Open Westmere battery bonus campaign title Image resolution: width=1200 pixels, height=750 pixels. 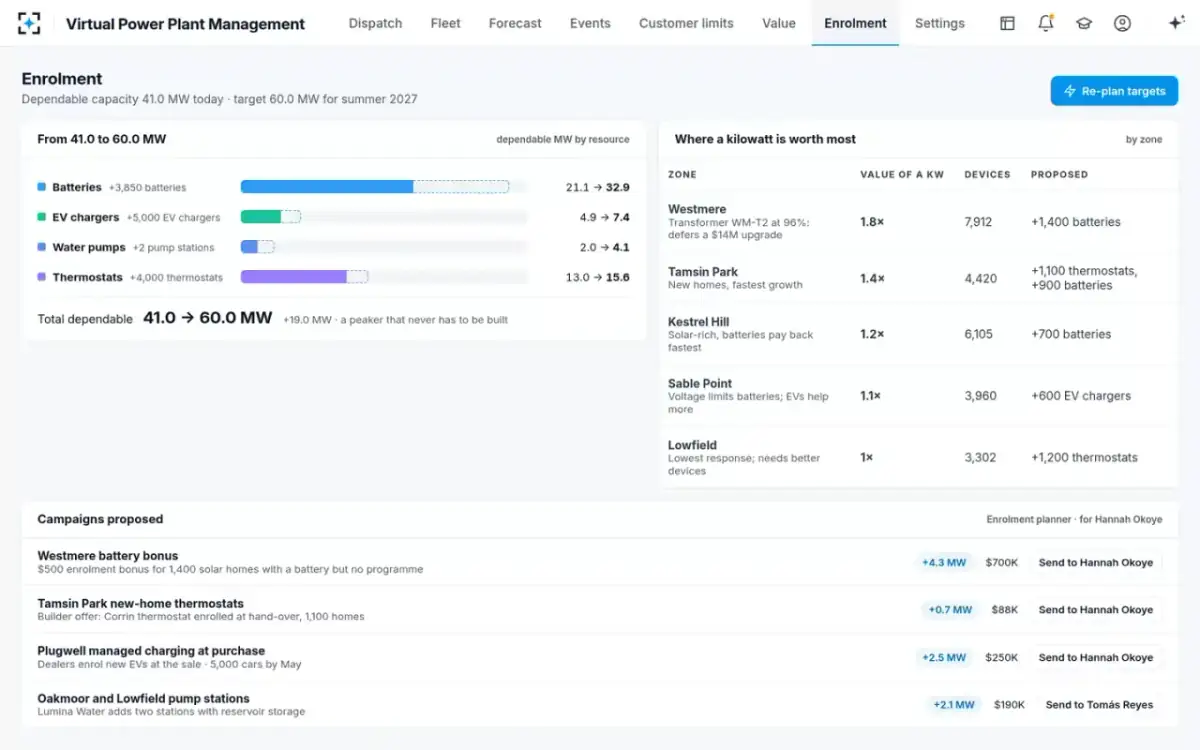[108, 556]
